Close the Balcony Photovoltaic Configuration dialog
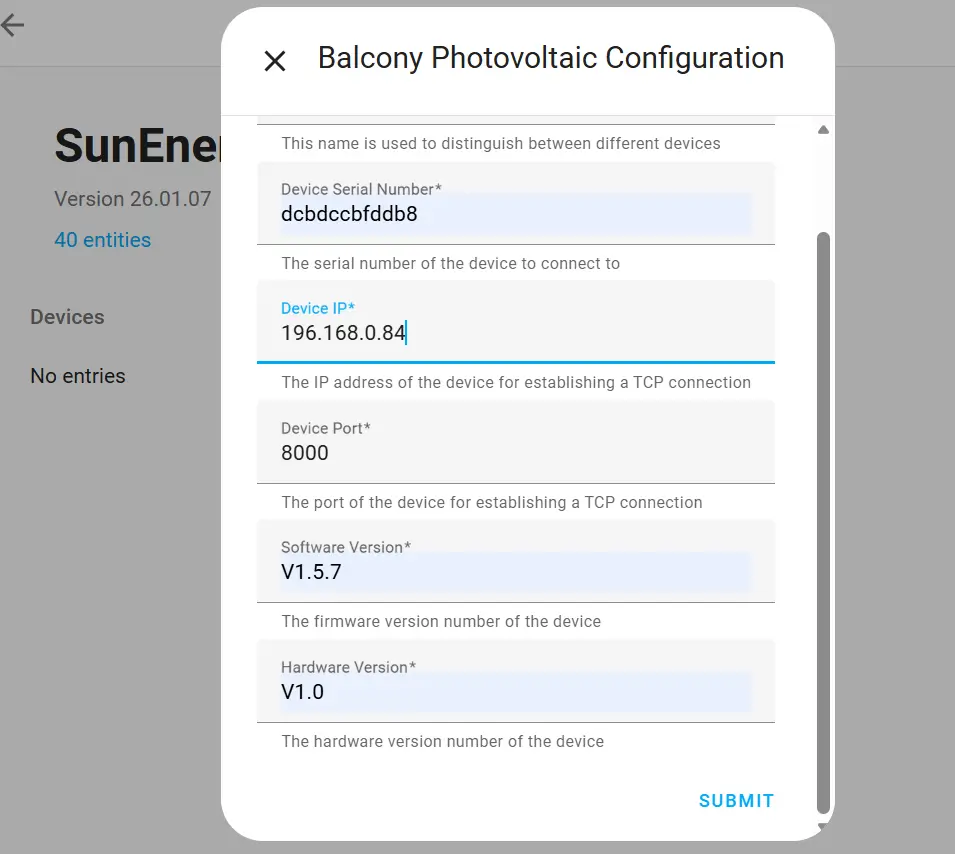Screen dimensions: 955x854 click(x=275, y=61)
